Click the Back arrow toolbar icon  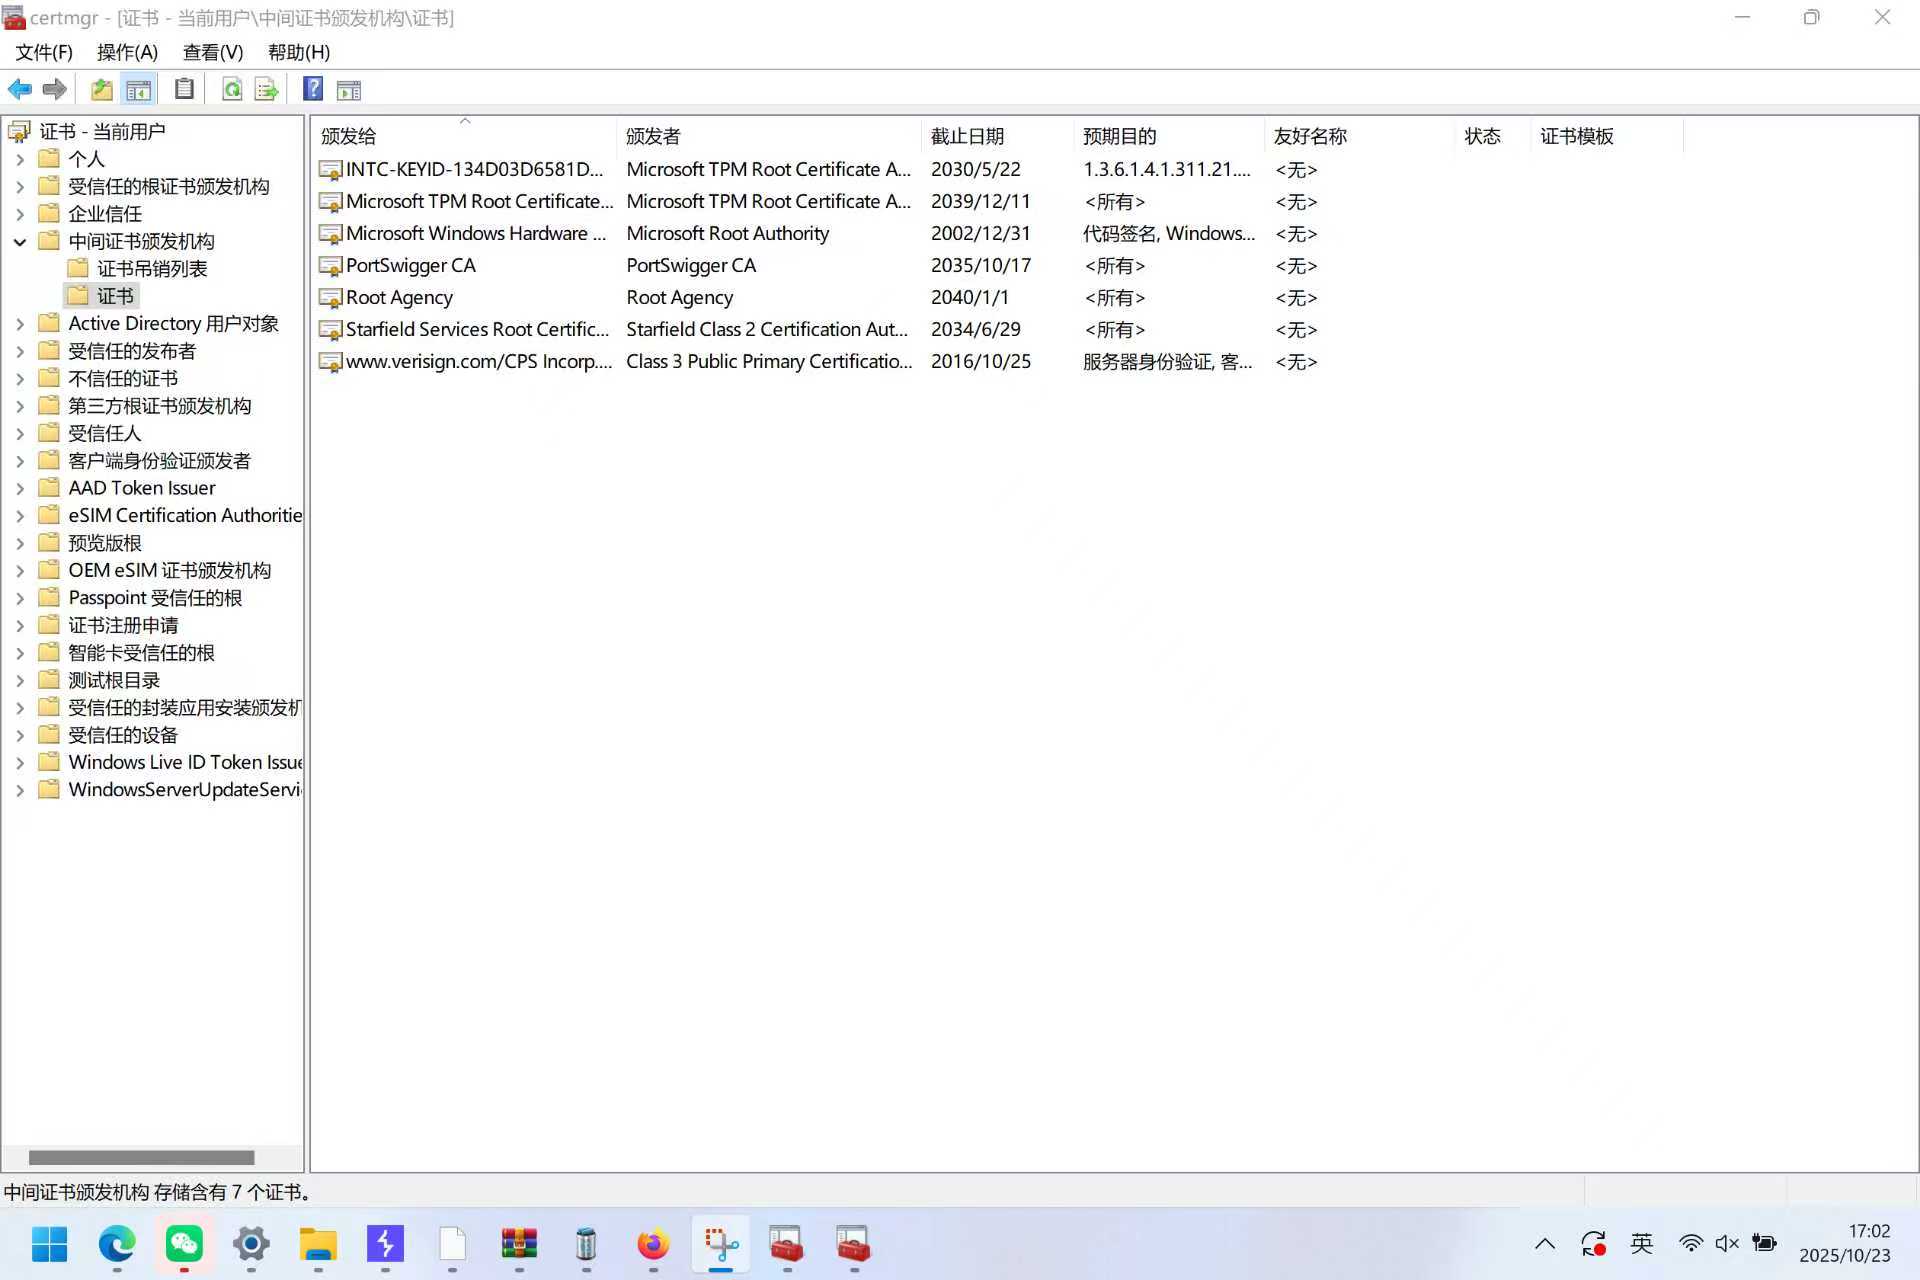click(x=19, y=90)
